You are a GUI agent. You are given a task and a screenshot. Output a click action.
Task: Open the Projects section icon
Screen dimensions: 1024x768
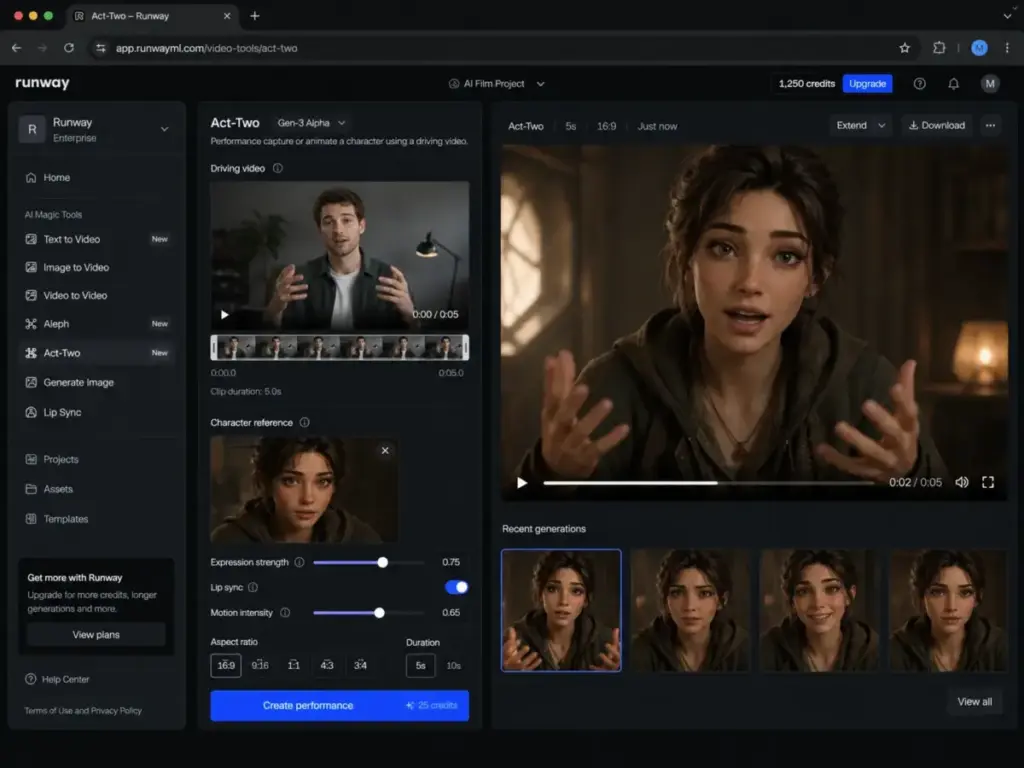pos(31,459)
